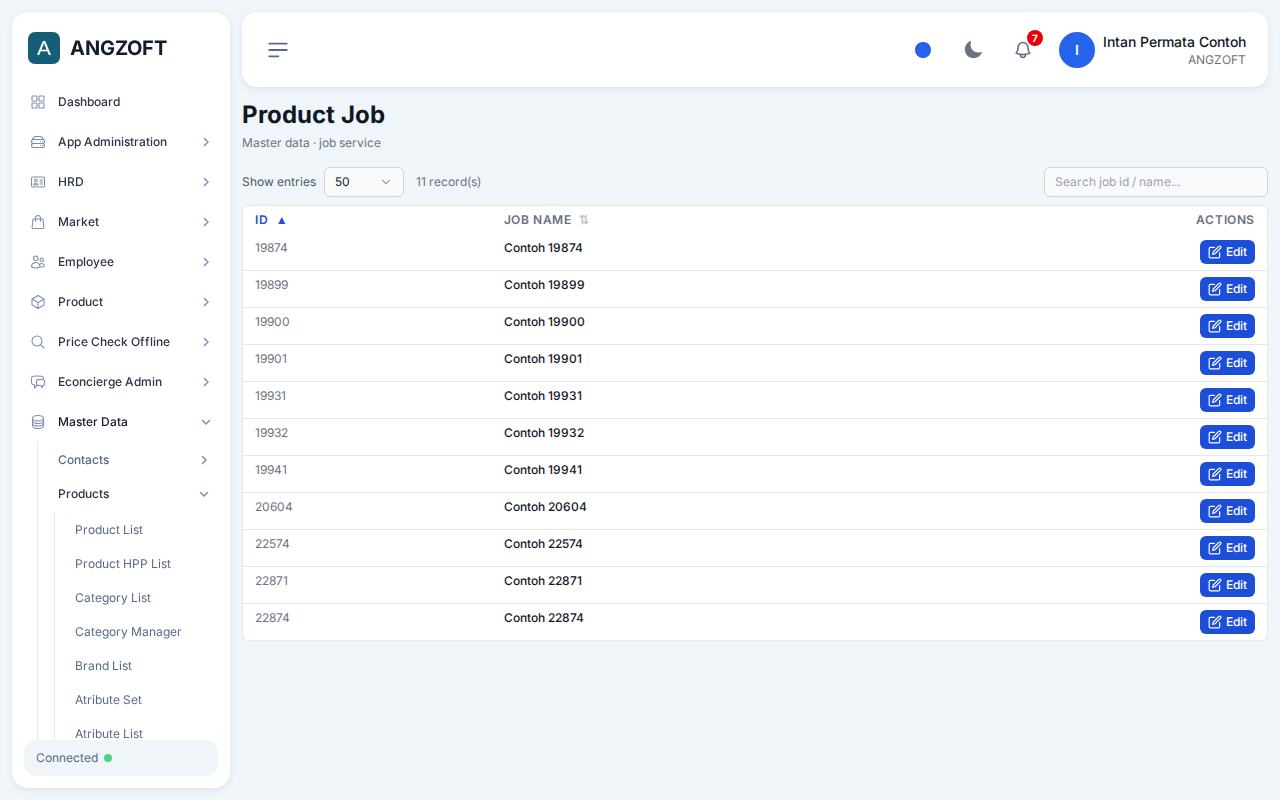Open the Show entries dropdown
1280x800 pixels.
pos(364,182)
